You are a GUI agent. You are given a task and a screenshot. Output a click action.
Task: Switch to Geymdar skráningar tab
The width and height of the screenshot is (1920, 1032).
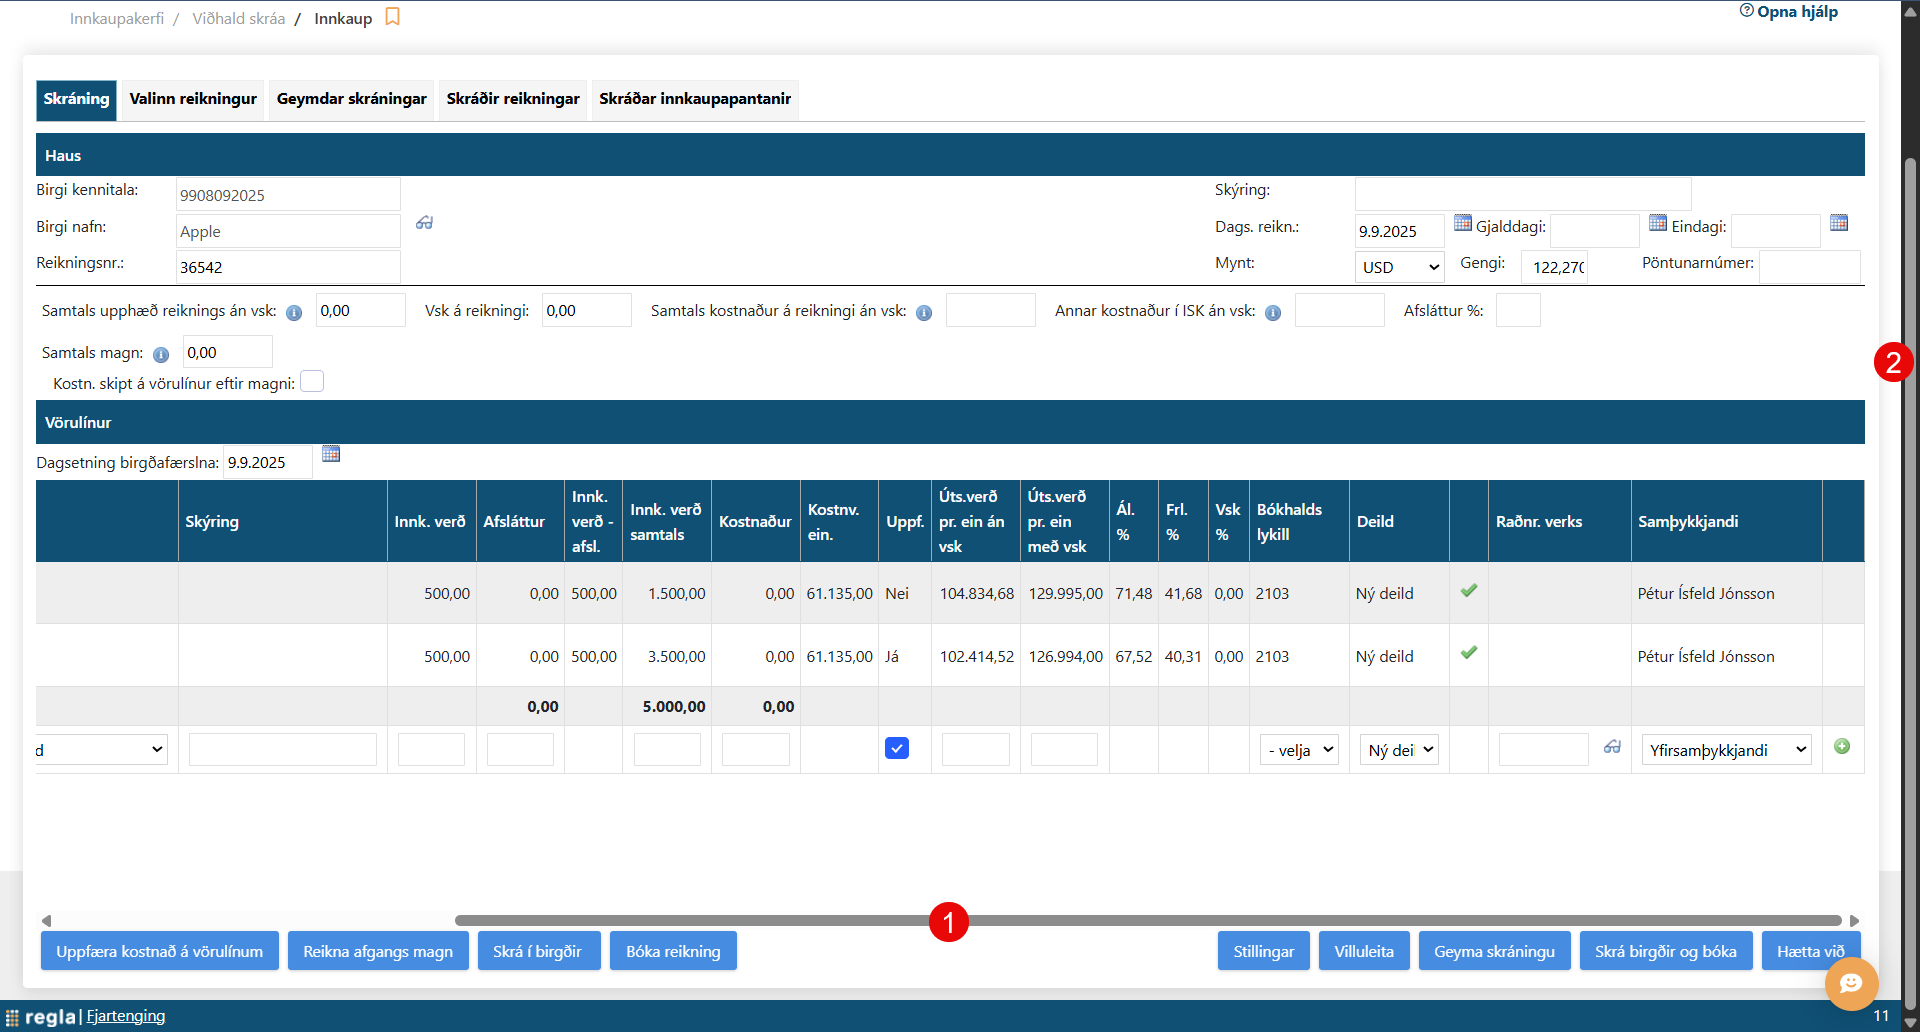click(x=351, y=99)
